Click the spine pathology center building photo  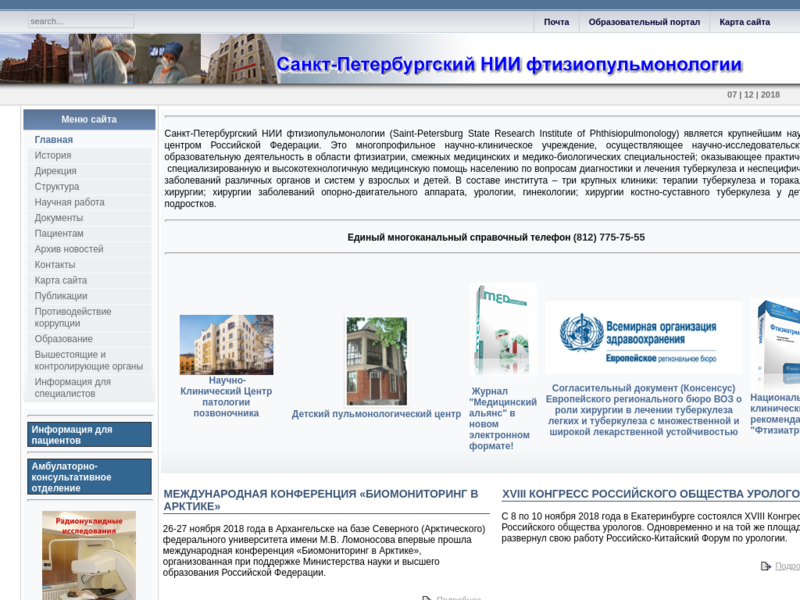[227, 345]
